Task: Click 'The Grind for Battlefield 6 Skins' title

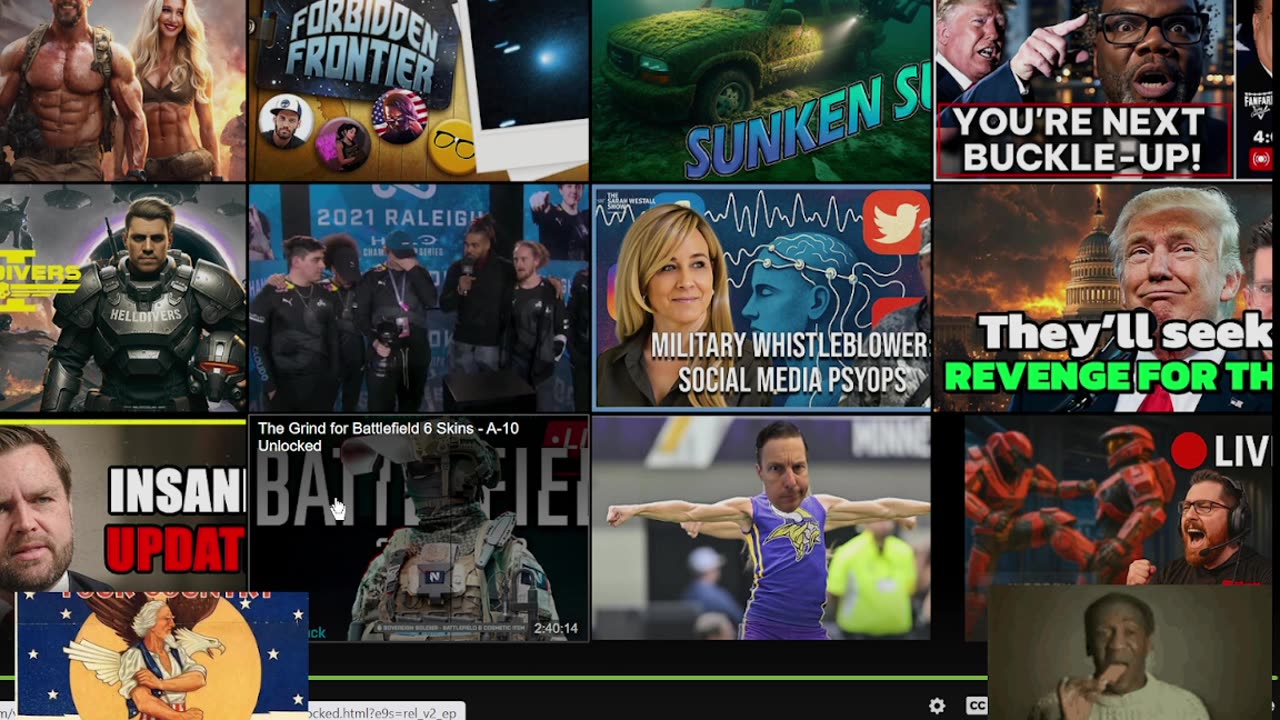Action: pyautogui.click(x=388, y=437)
